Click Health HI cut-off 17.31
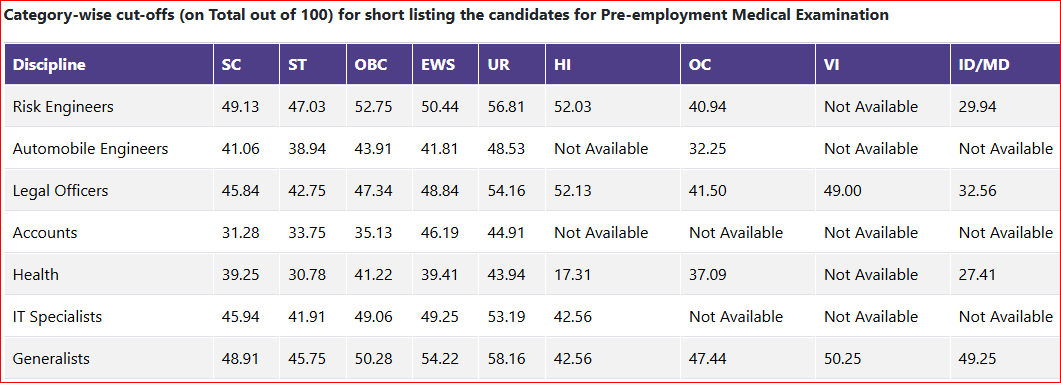This screenshot has height=383, width=1061. click(572, 275)
